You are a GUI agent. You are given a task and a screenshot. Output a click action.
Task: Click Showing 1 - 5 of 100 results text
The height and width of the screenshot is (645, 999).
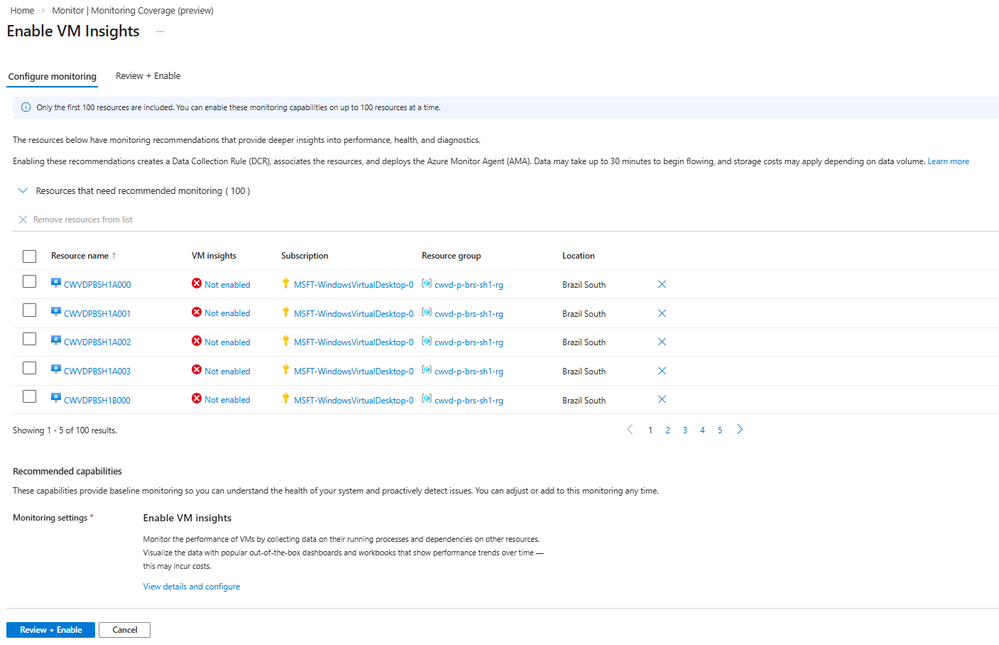click(x=65, y=430)
